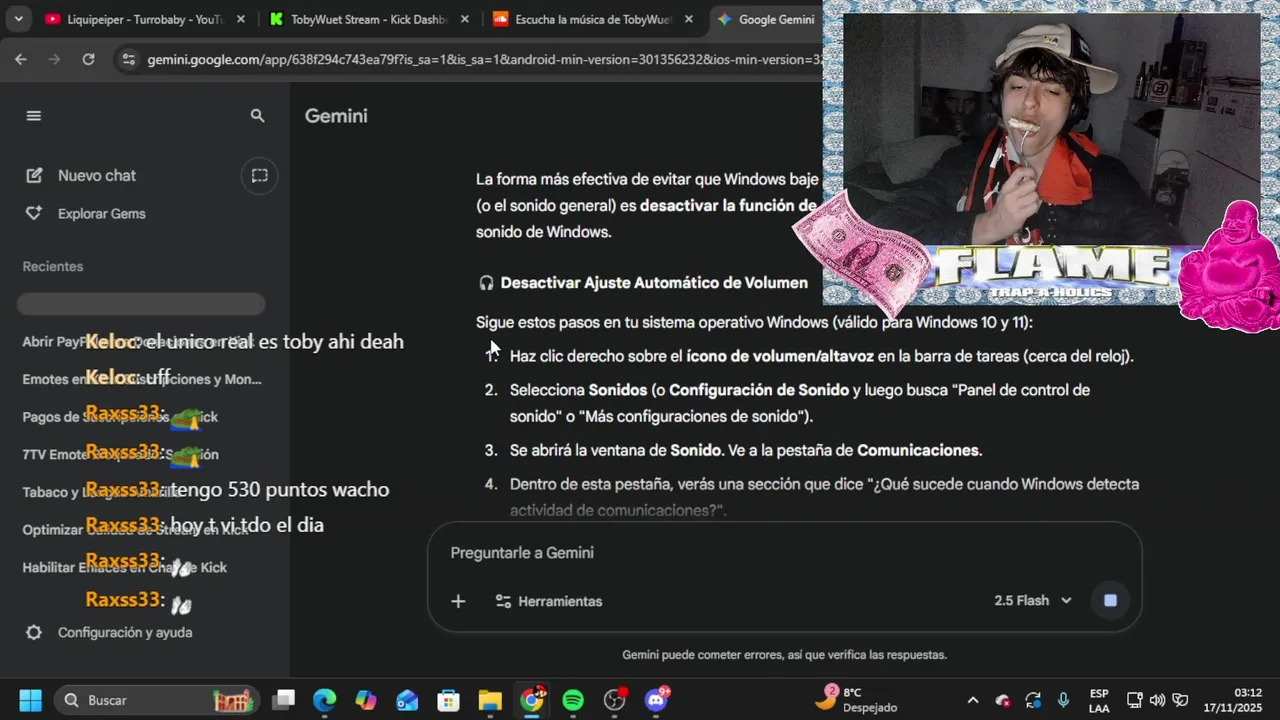Open Outlook from the taskbar
This screenshot has height=720, width=1280.
pos(407,700)
